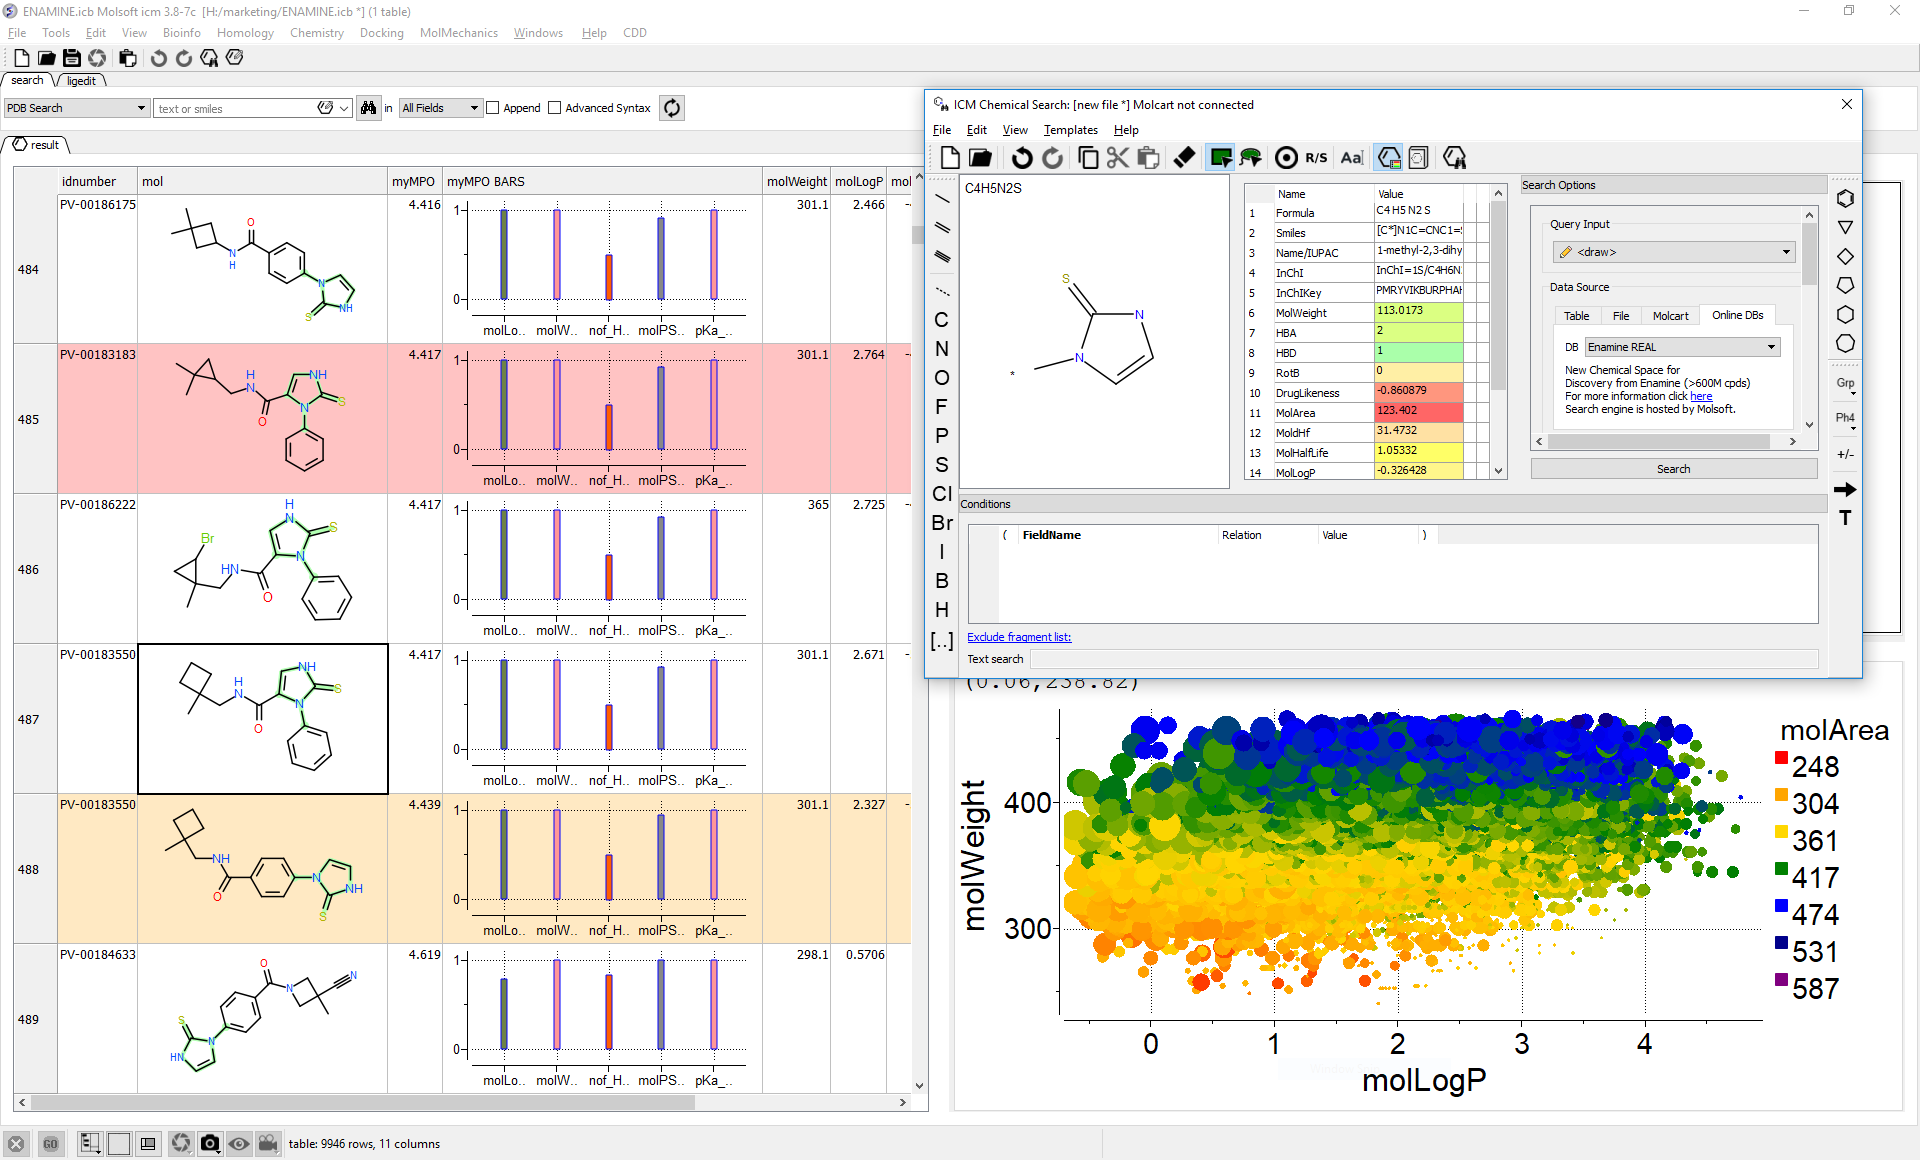This screenshot has height=1160, width=1920.
Task: Select the Sulfur atom button
Action: [x=941, y=465]
